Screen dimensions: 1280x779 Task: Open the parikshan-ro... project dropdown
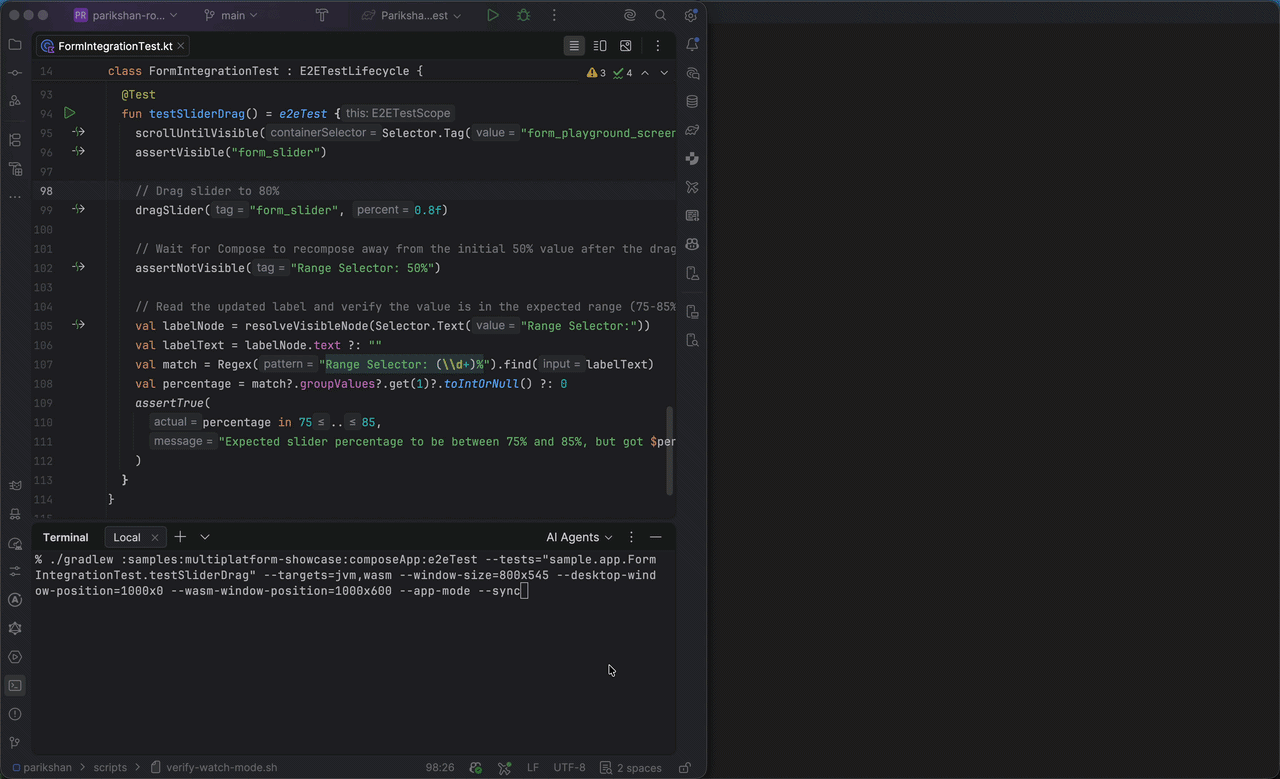pyautogui.click(x=126, y=16)
